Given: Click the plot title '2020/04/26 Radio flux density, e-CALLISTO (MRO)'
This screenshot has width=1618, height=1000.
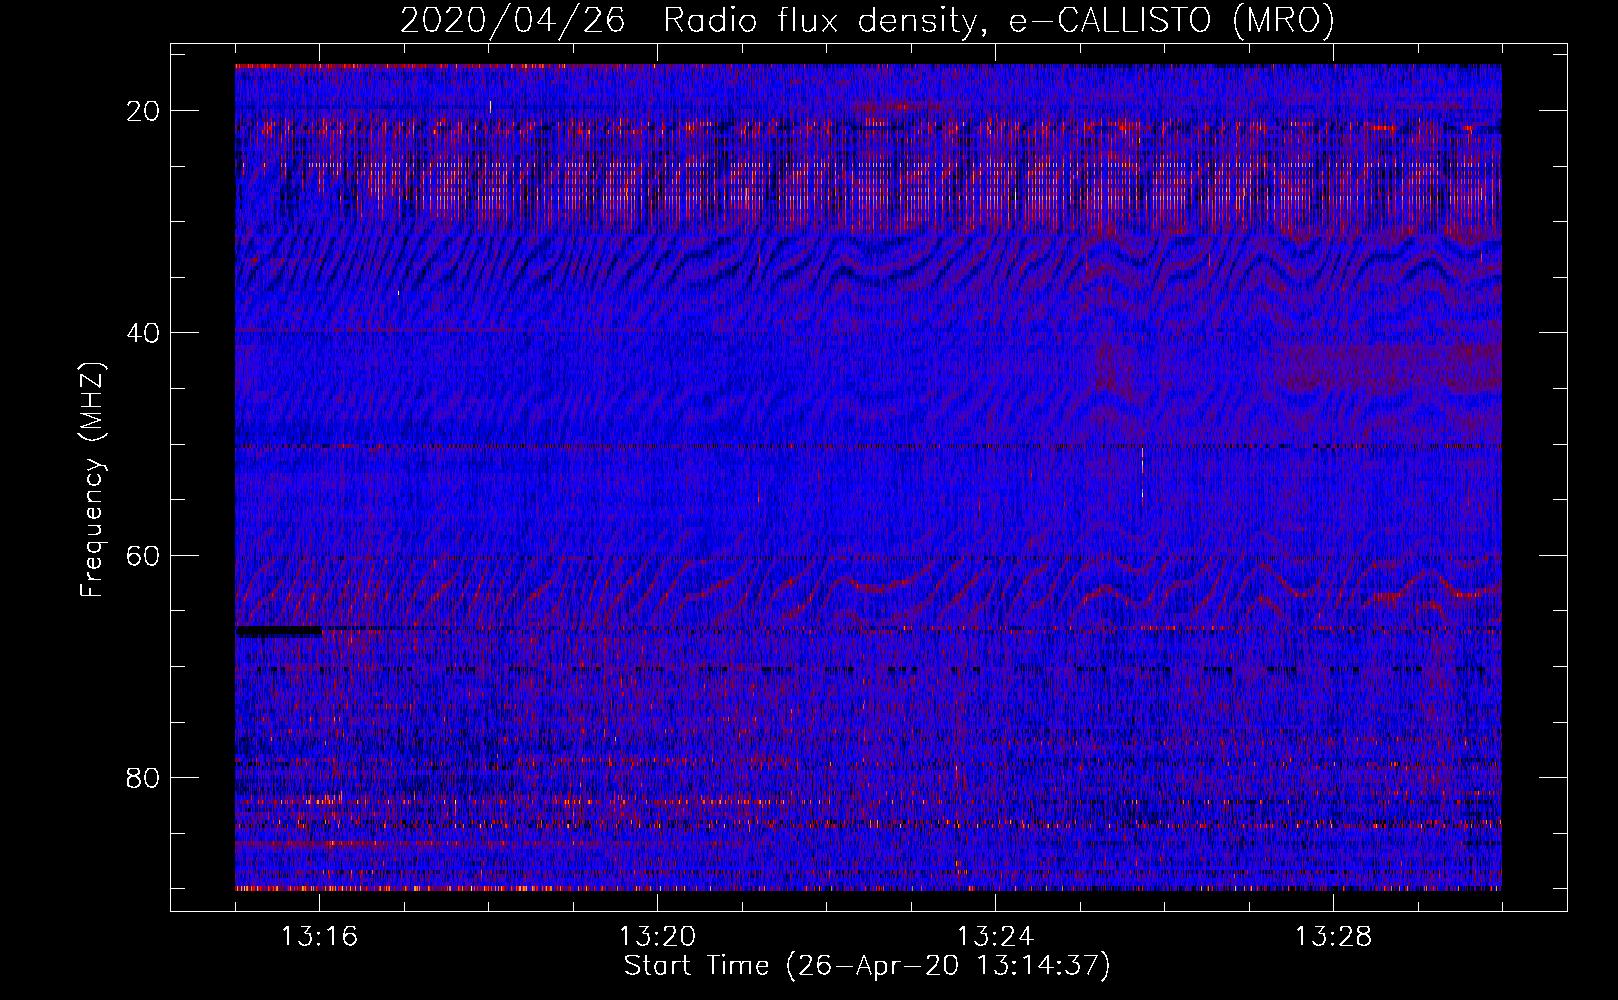Looking at the screenshot, I should click(867, 20).
